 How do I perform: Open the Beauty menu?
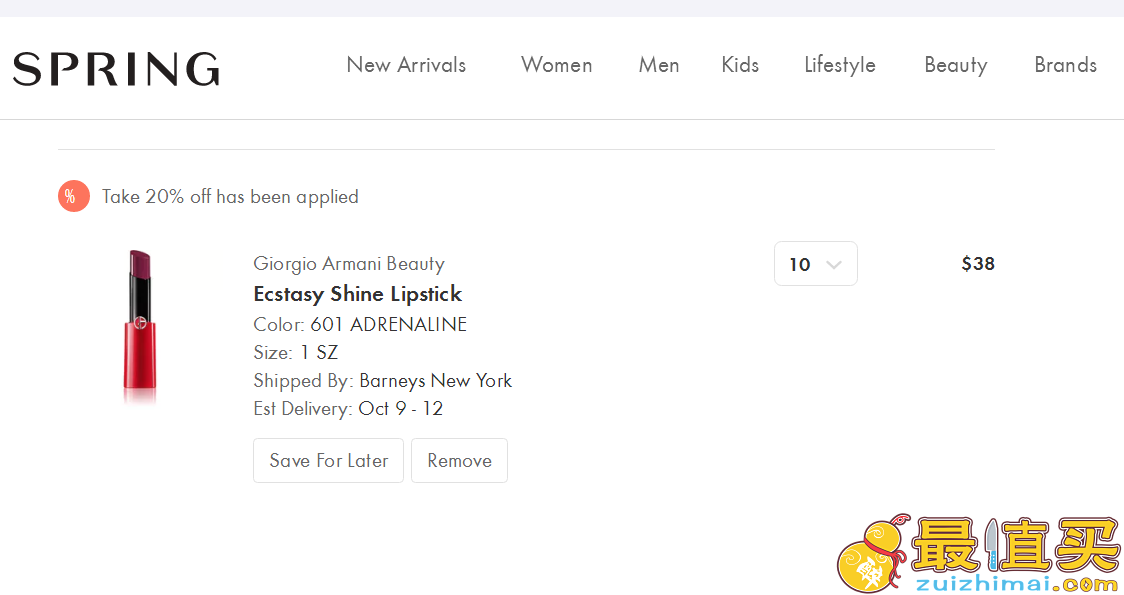pyautogui.click(x=956, y=65)
